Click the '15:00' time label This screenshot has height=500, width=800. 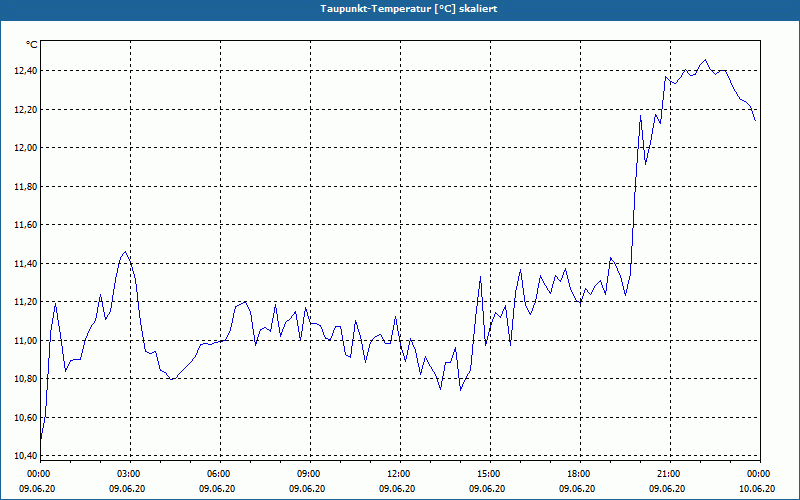point(487,474)
